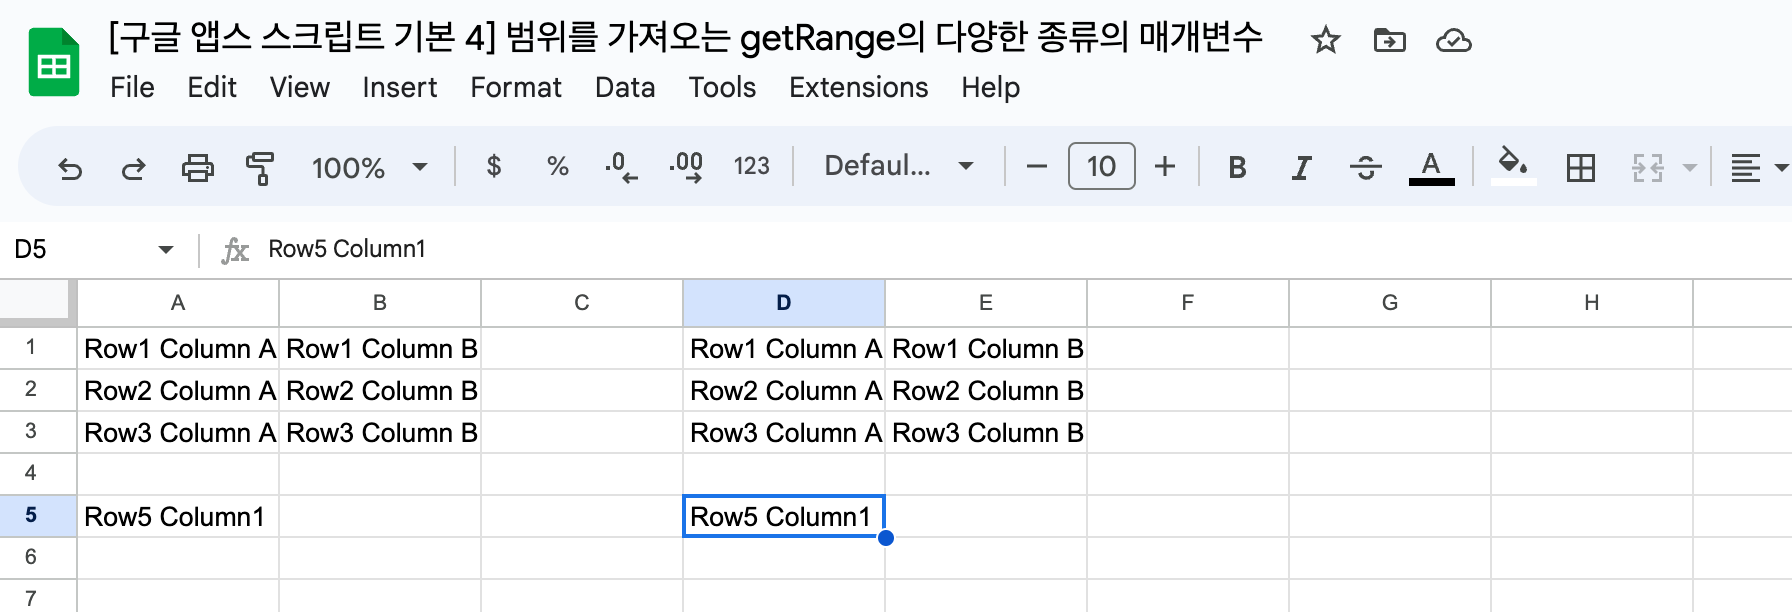Open the Google Sheets home icon
This screenshot has width=1792, height=612.
coord(54,63)
